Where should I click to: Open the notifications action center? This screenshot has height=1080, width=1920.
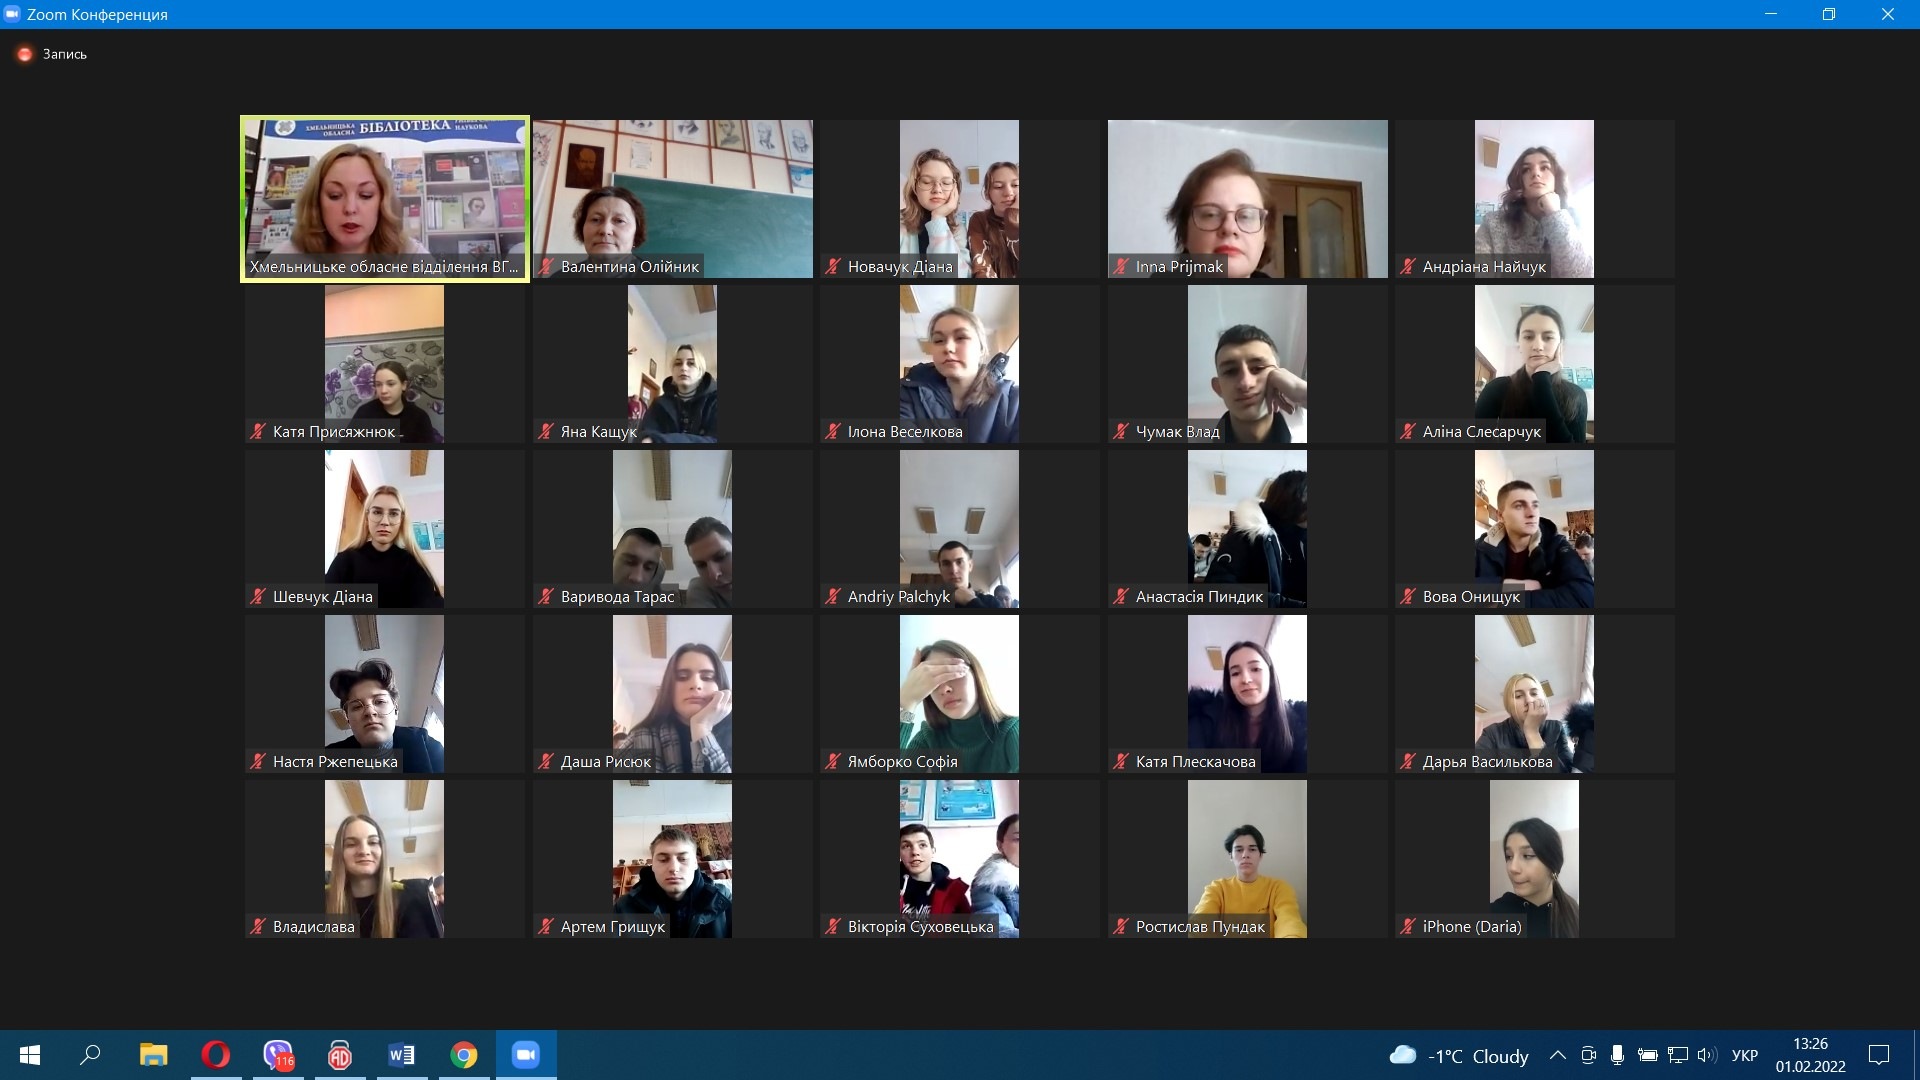tap(1879, 1055)
